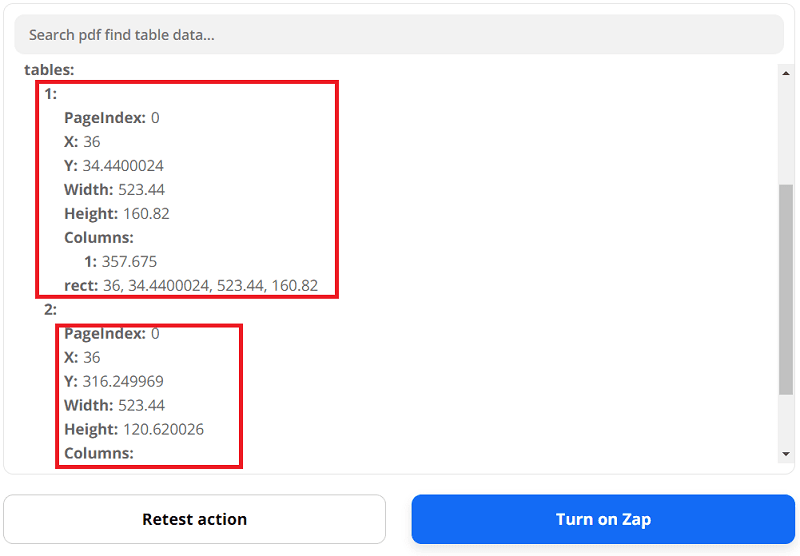Select the Y: 34.4400024 value
The width and height of the screenshot is (800, 556).
123,166
